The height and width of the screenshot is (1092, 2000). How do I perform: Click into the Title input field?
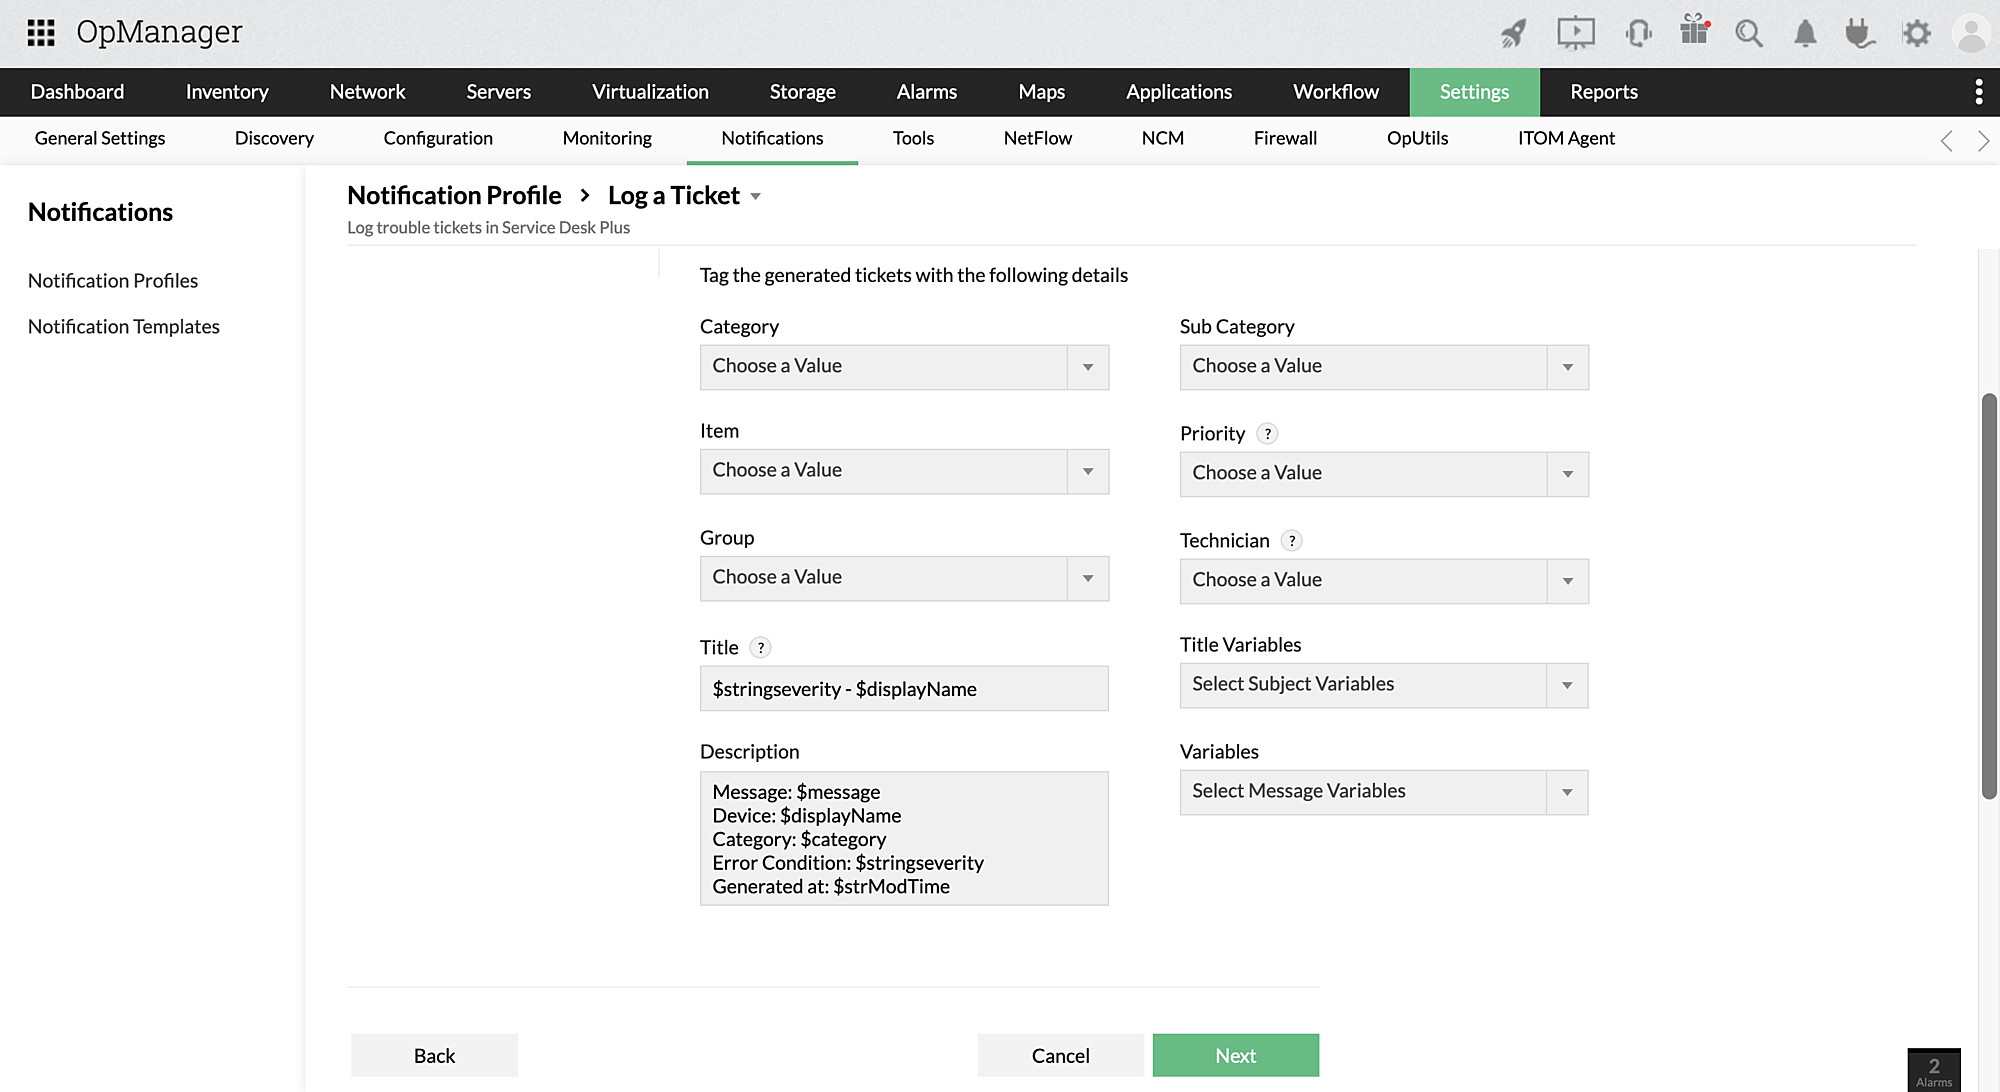[904, 689]
